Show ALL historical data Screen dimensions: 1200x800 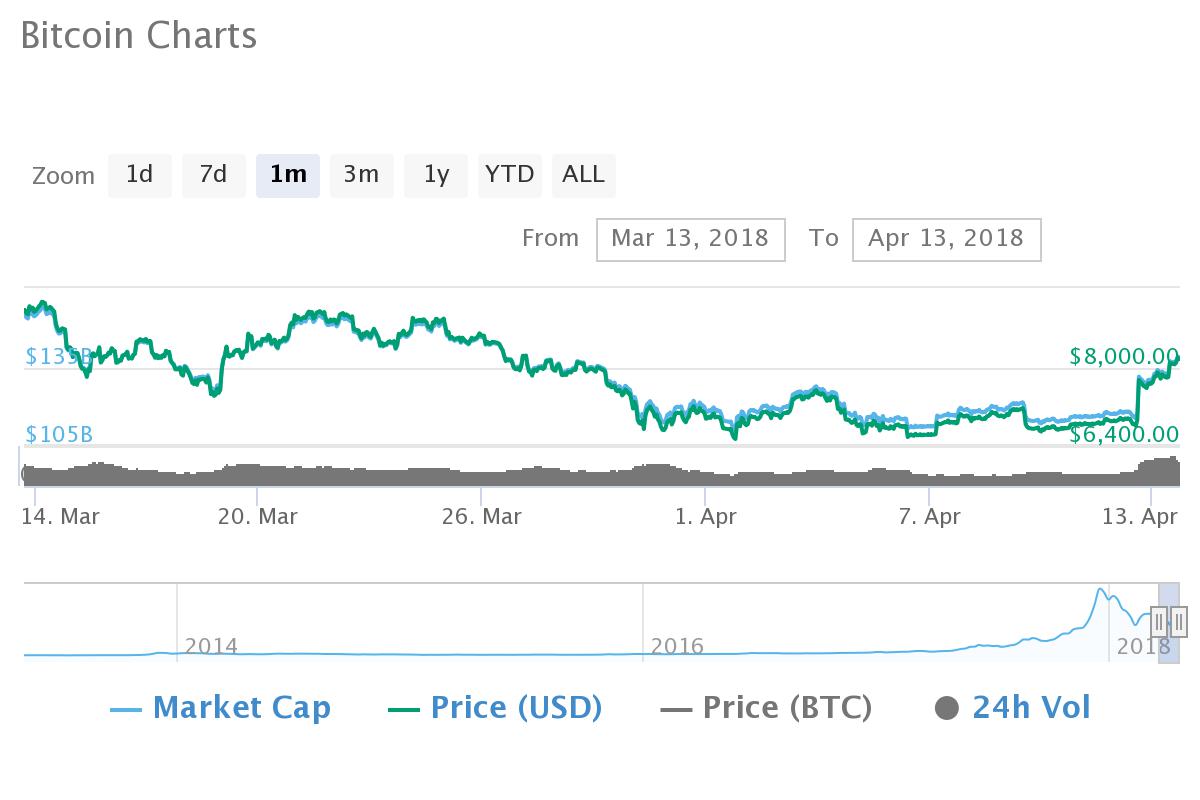583,175
